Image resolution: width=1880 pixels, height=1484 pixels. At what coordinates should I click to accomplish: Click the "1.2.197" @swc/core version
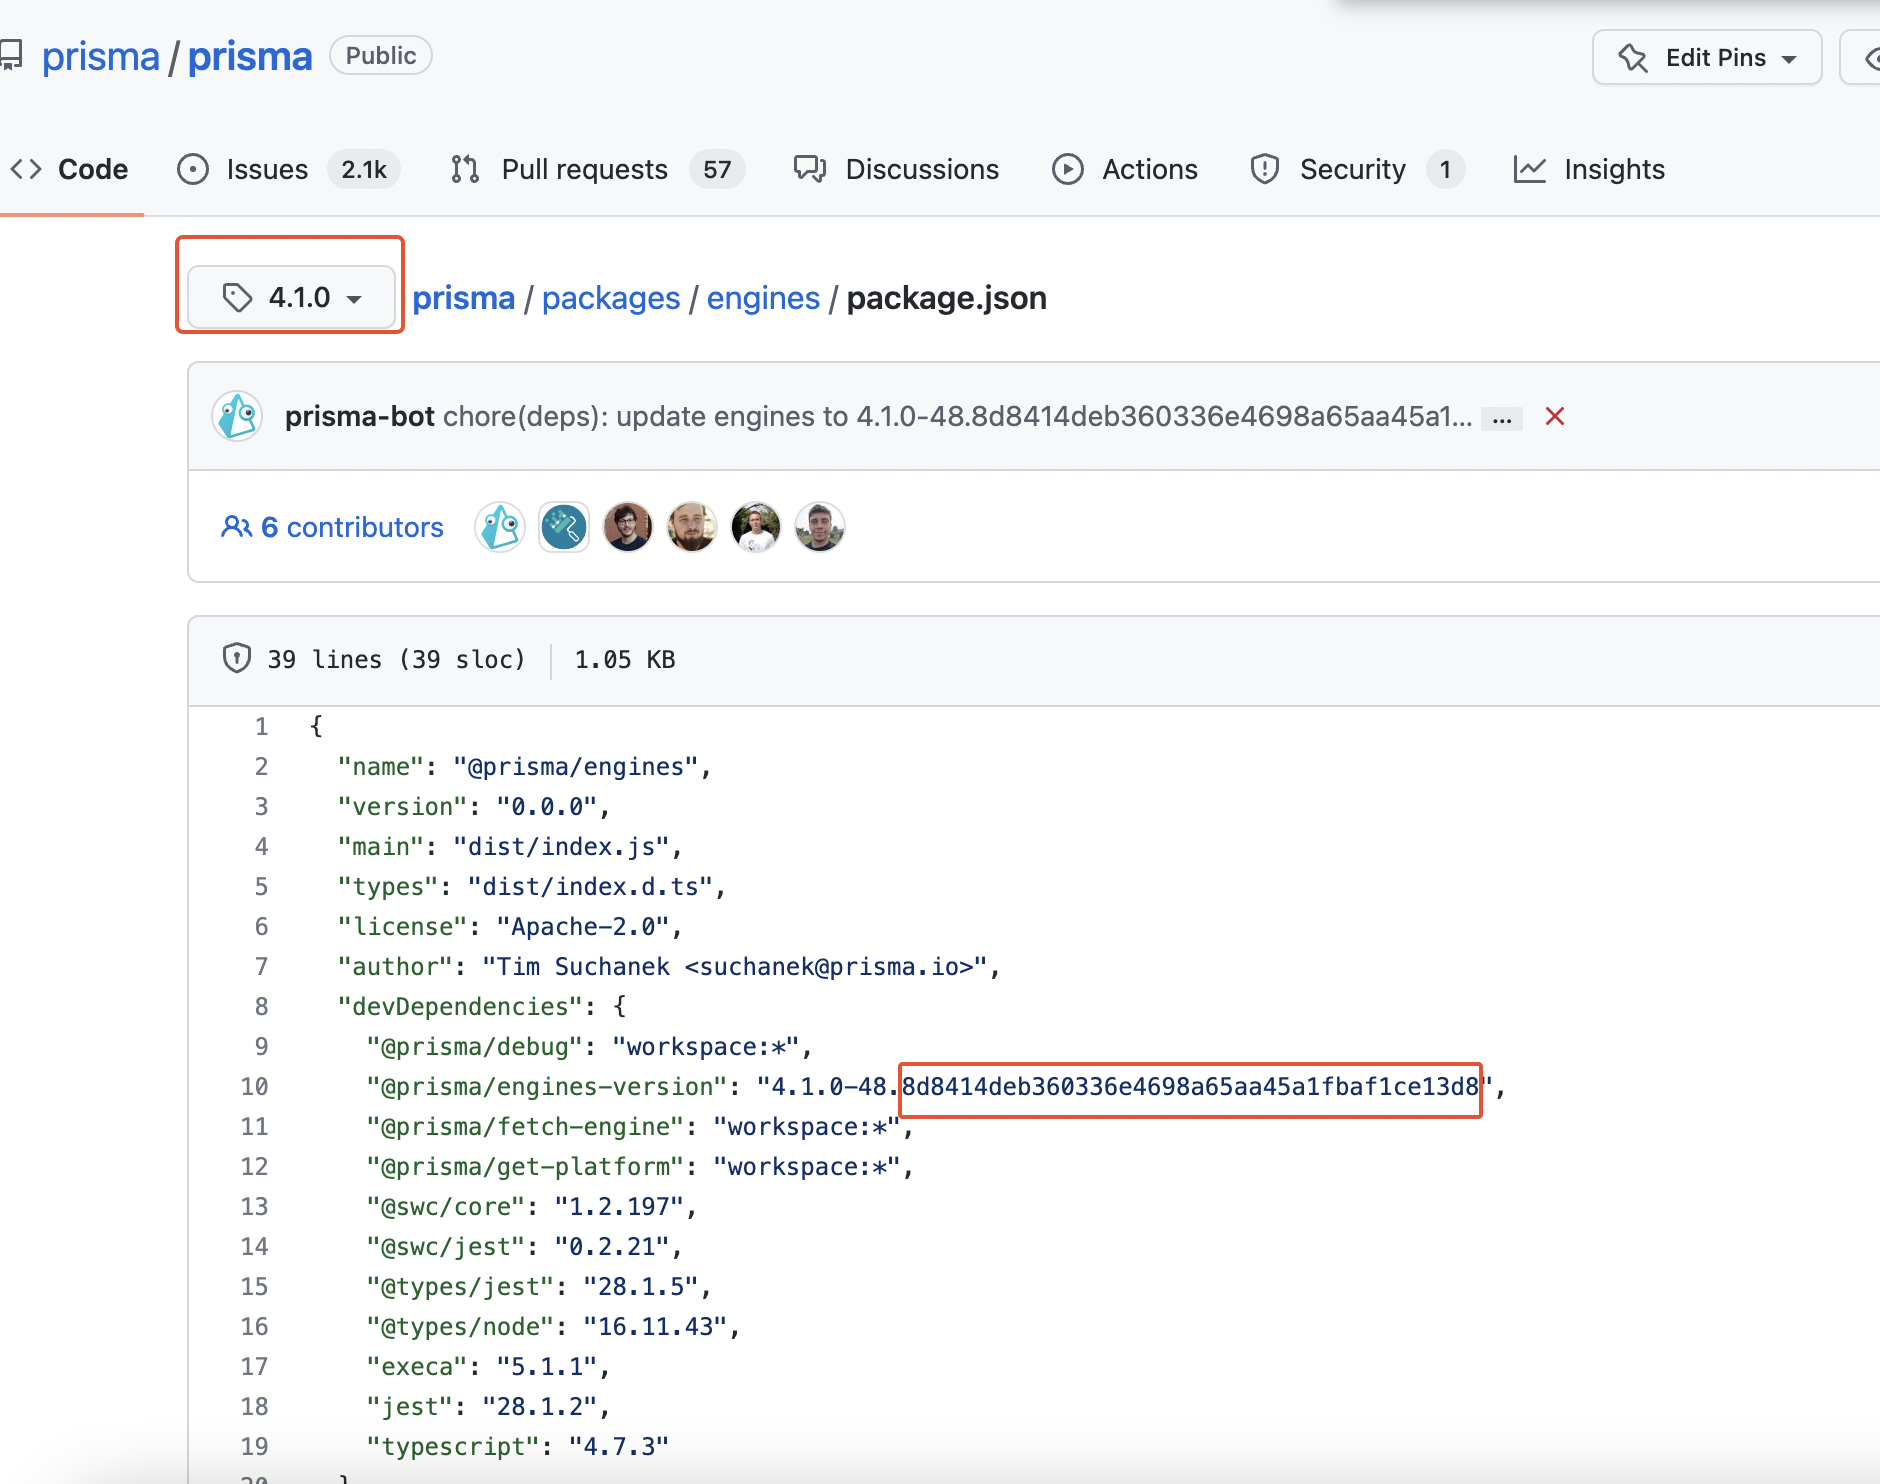[x=618, y=1206]
